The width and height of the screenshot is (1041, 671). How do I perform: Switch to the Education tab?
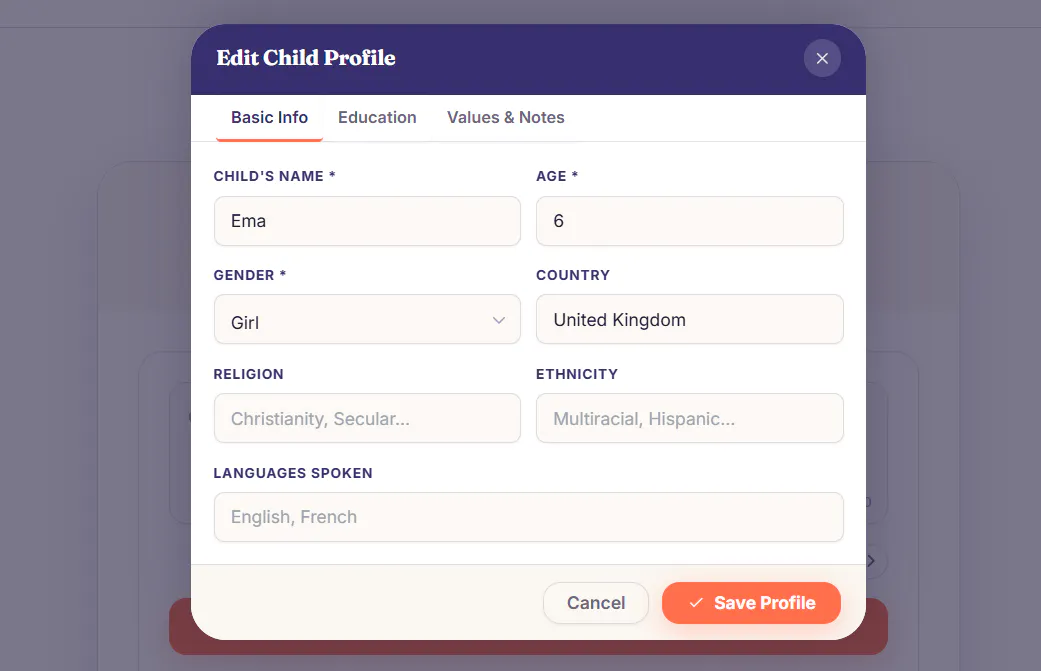point(377,117)
